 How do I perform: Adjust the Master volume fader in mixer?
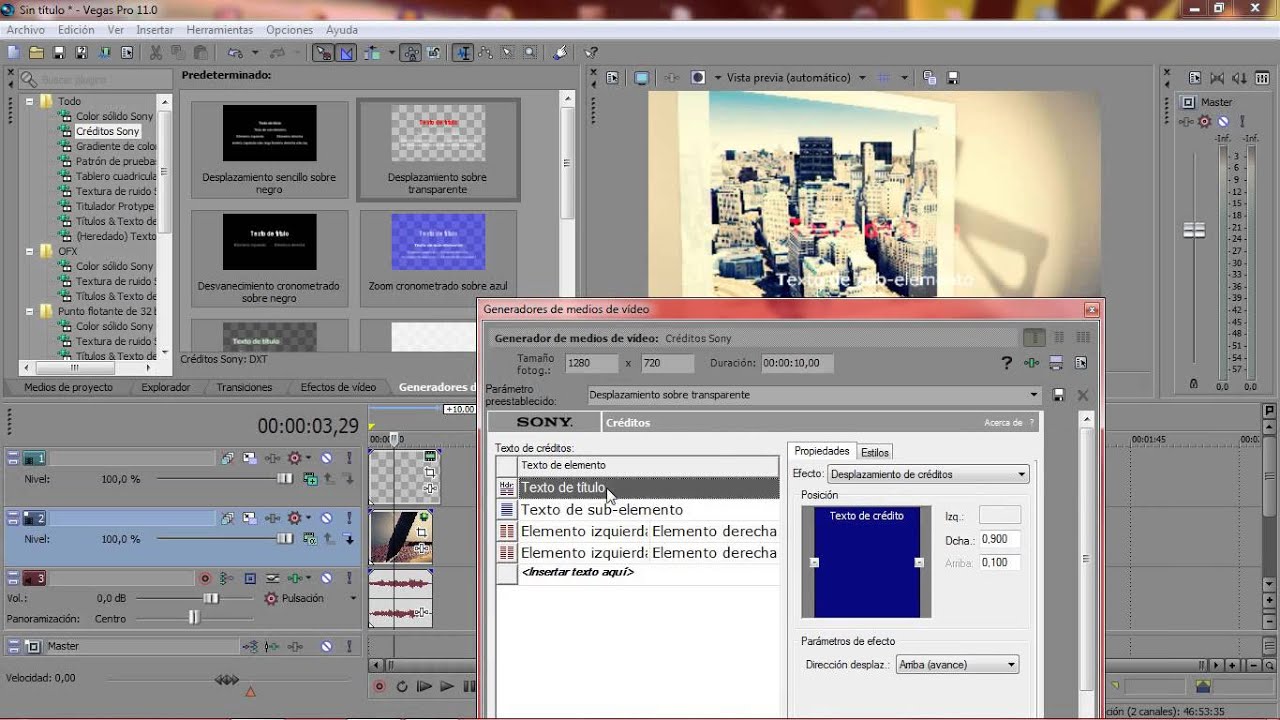1194,230
